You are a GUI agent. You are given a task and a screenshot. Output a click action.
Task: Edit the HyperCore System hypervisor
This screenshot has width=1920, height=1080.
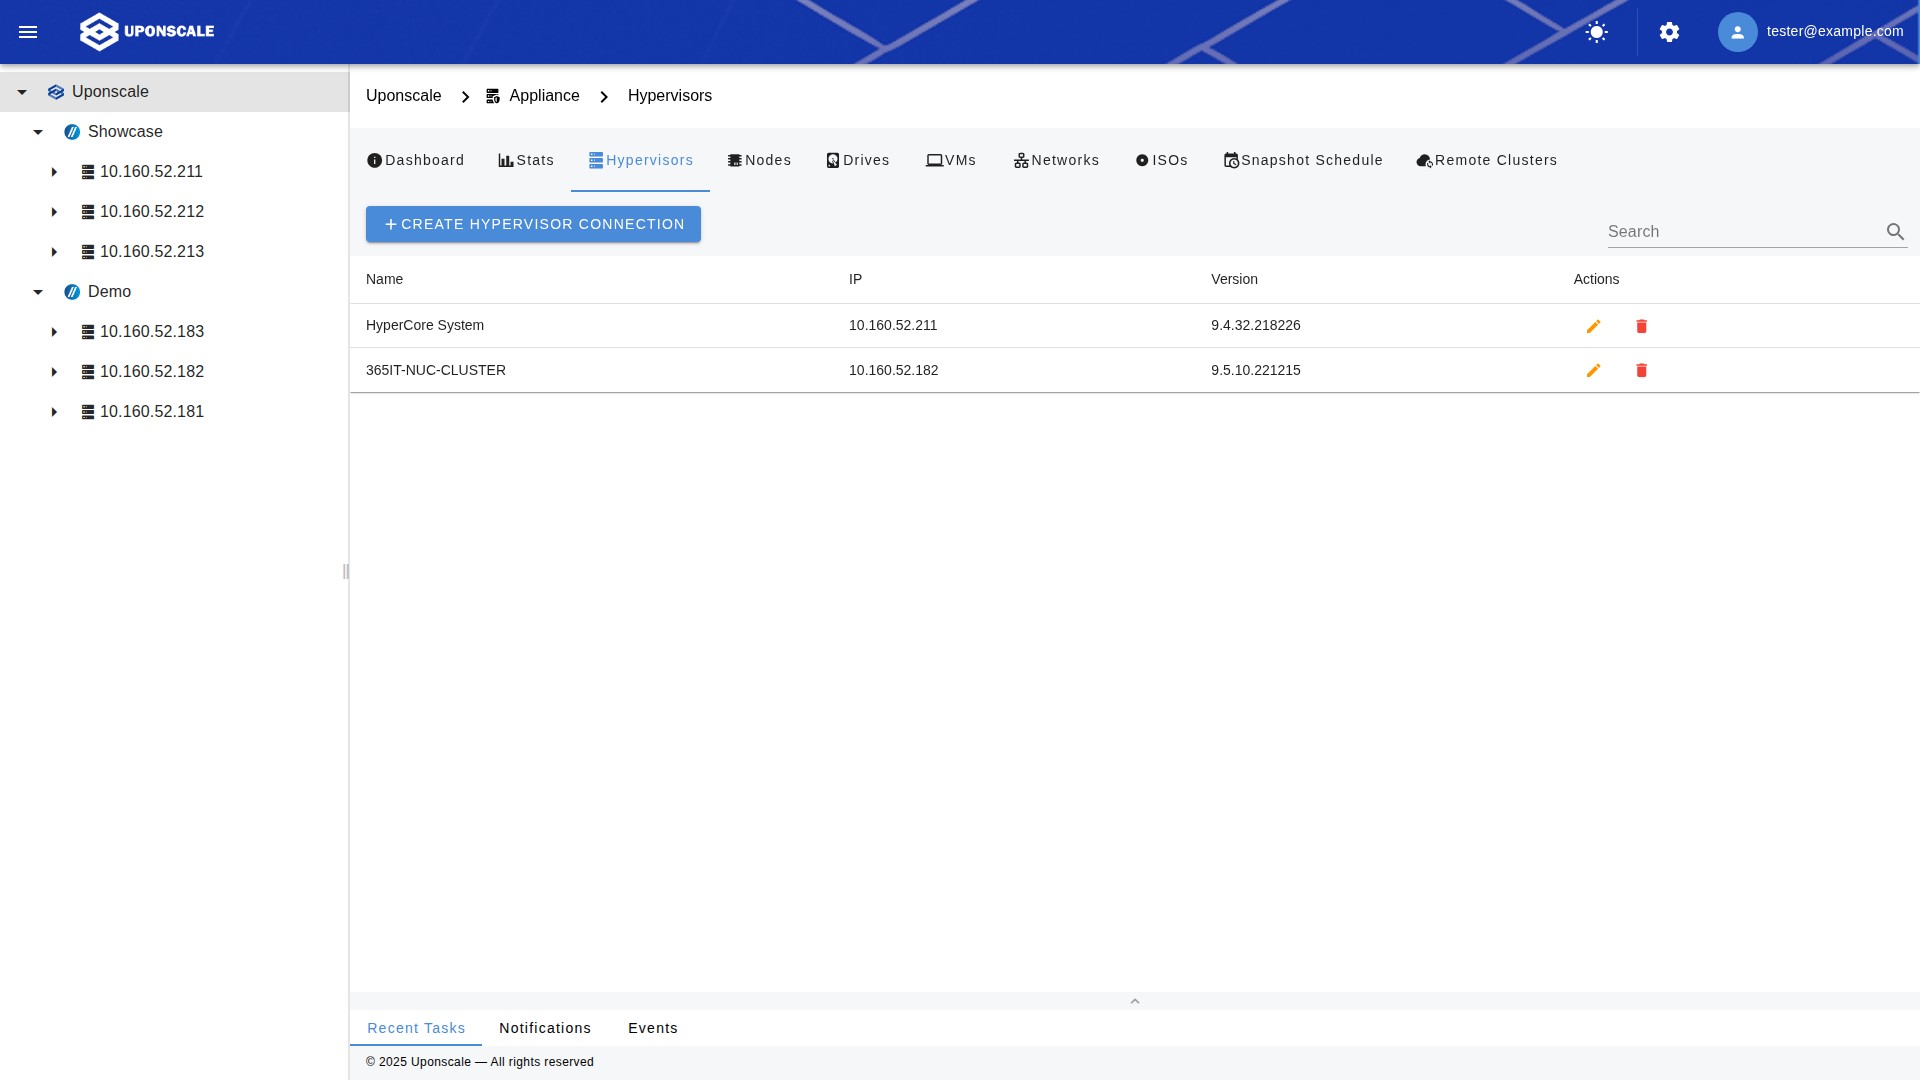pyautogui.click(x=1593, y=326)
